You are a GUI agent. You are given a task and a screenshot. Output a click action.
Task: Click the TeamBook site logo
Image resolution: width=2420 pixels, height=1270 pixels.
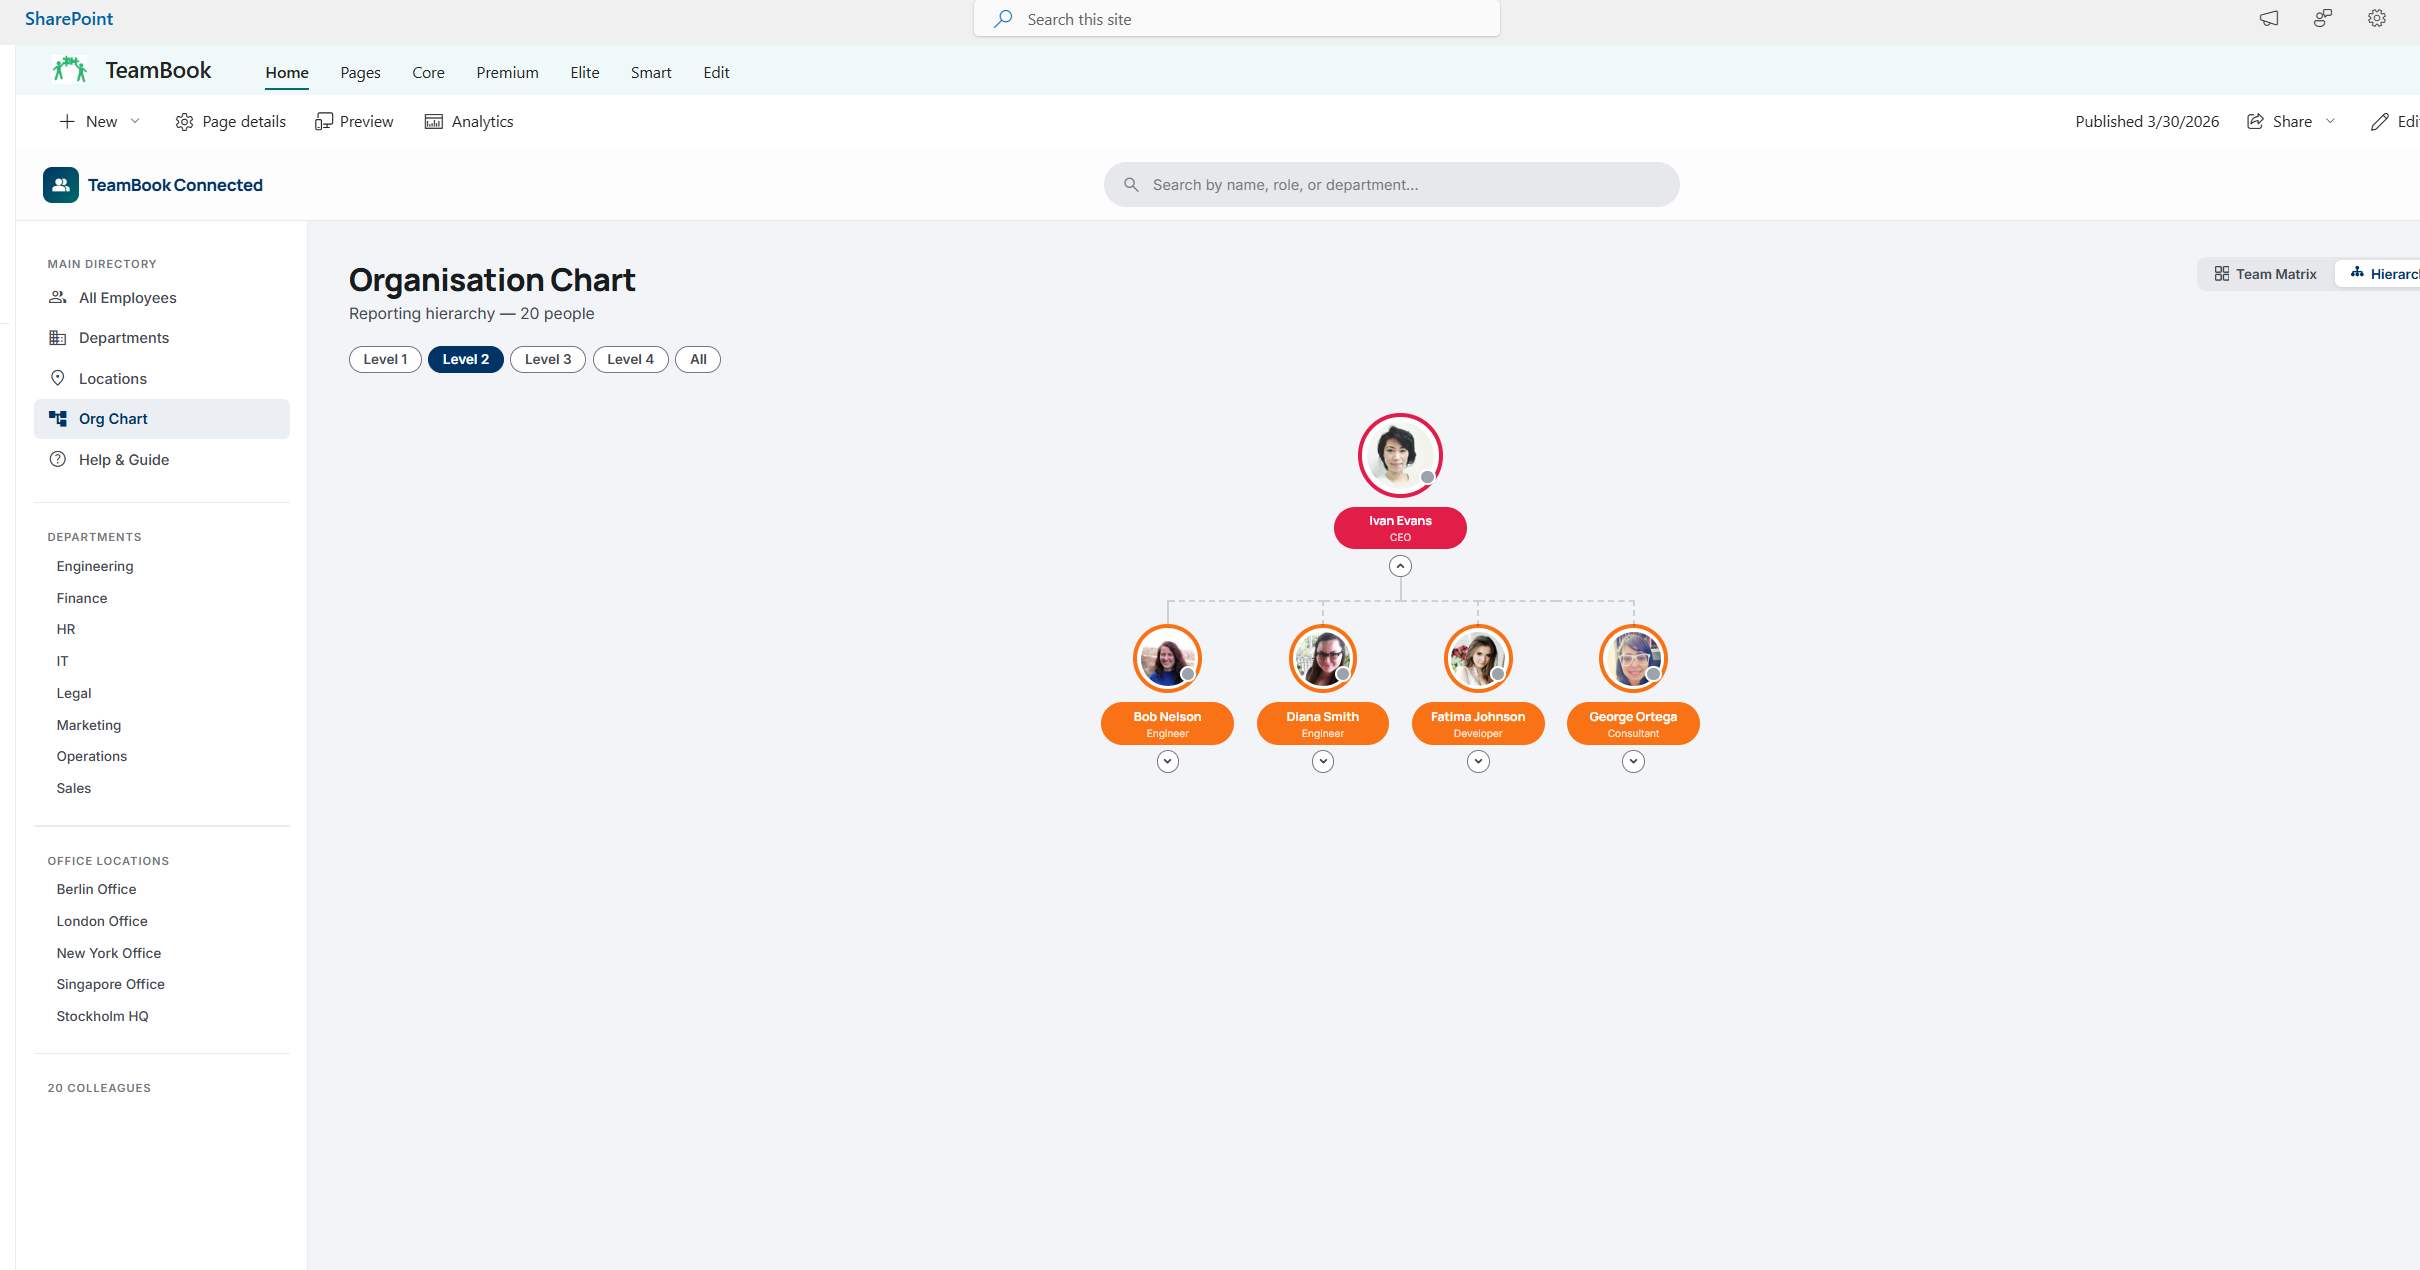(x=70, y=70)
